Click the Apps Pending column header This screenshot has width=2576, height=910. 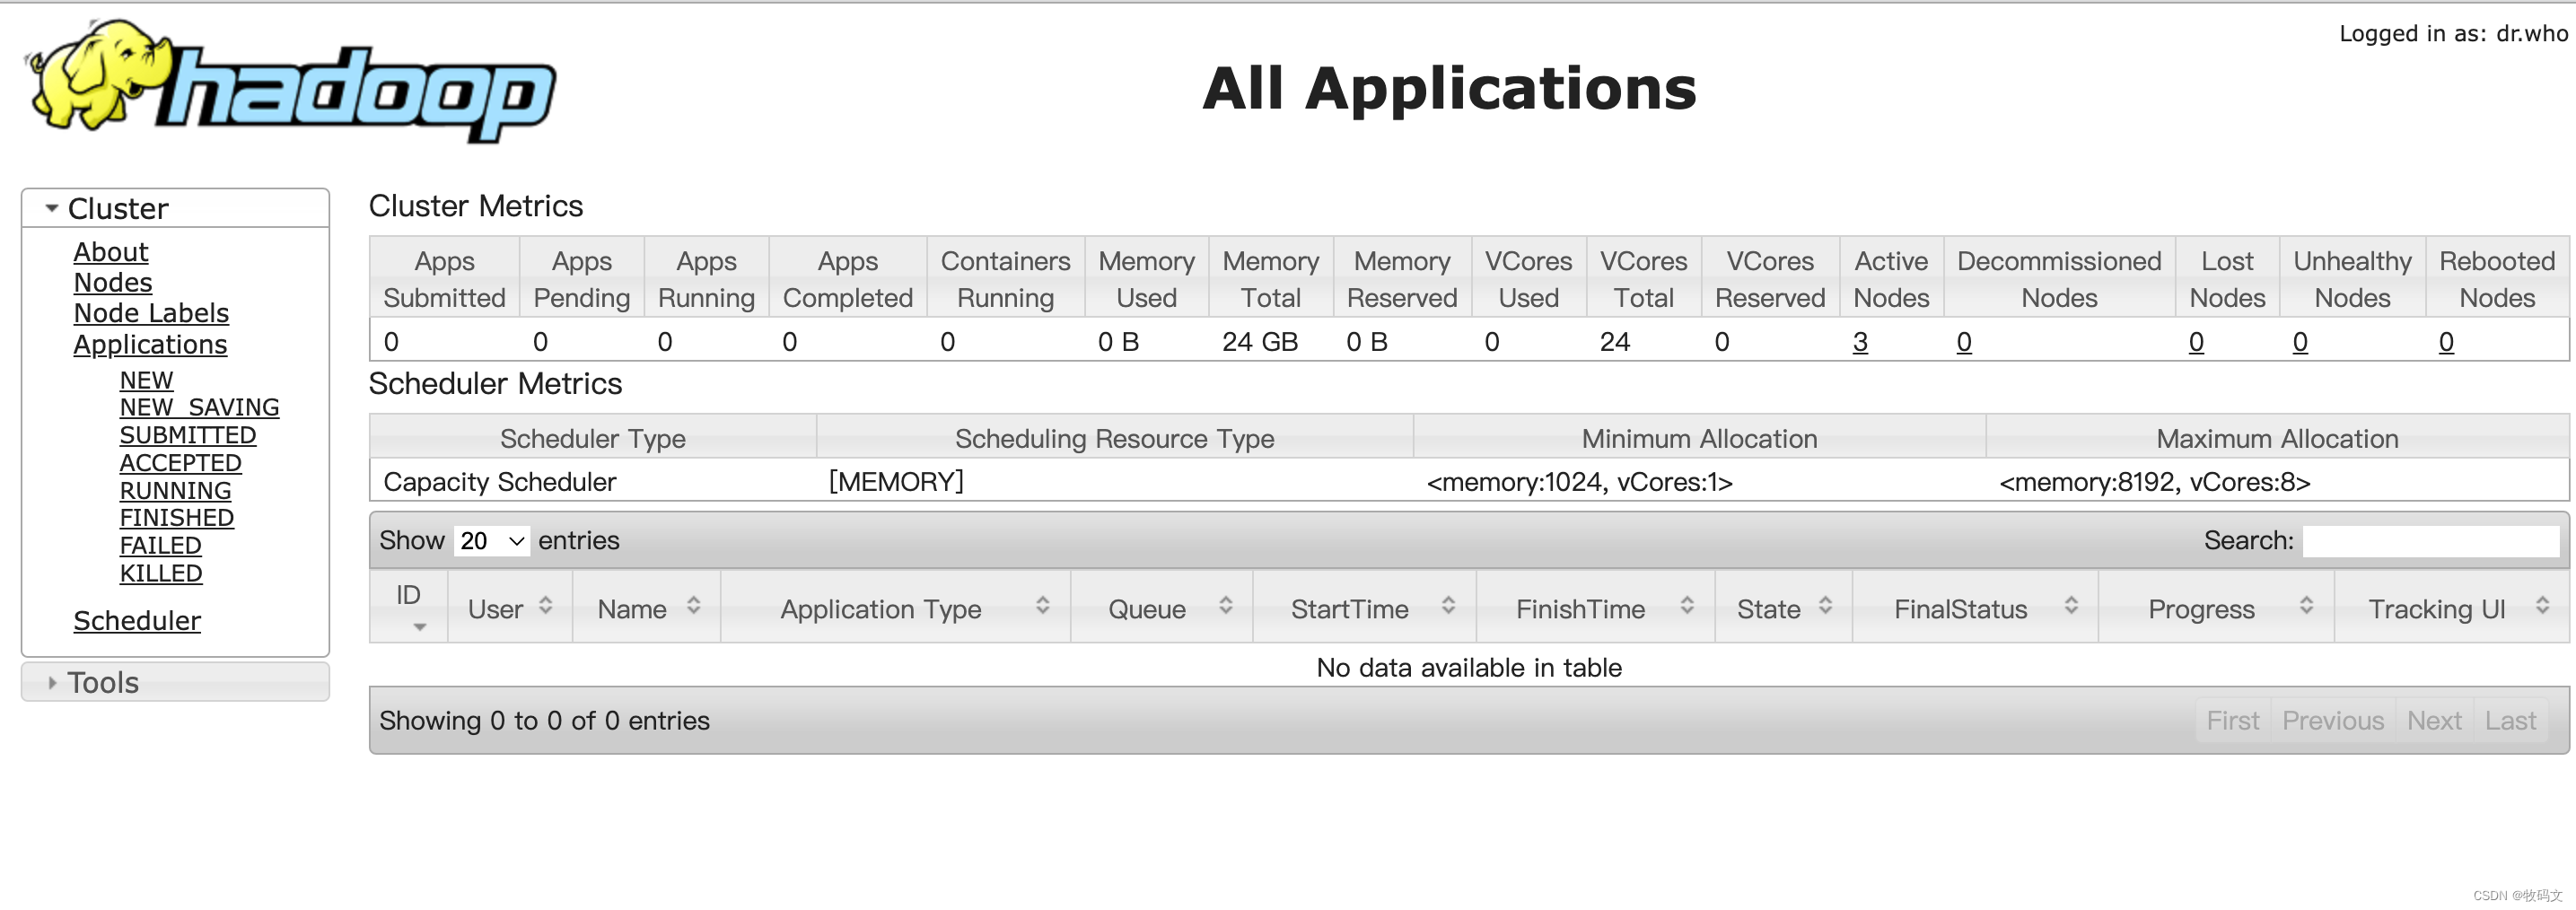click(x=582, y=279)
